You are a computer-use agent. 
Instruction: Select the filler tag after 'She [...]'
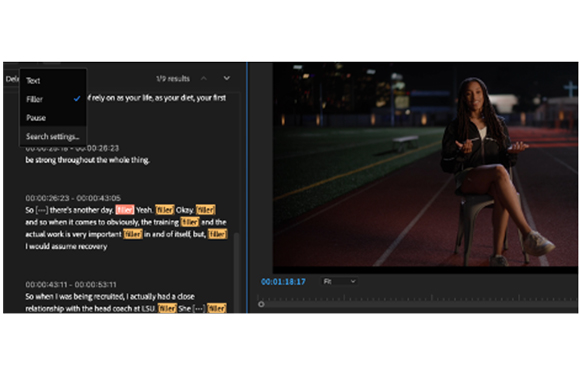click(x=217, y=308)
